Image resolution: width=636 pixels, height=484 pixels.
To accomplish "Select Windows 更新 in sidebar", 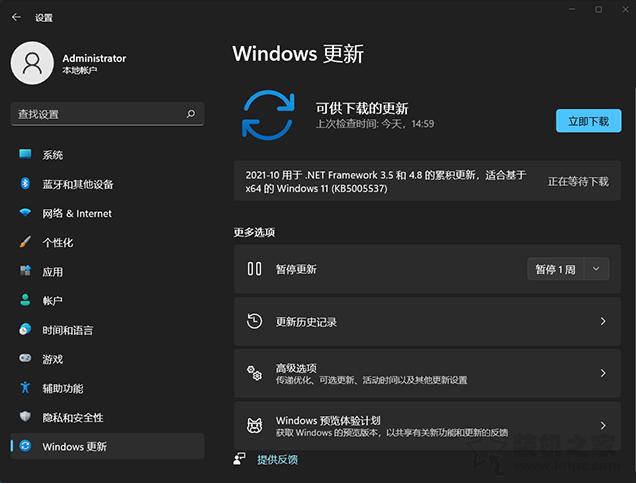I will click(107, 446).
